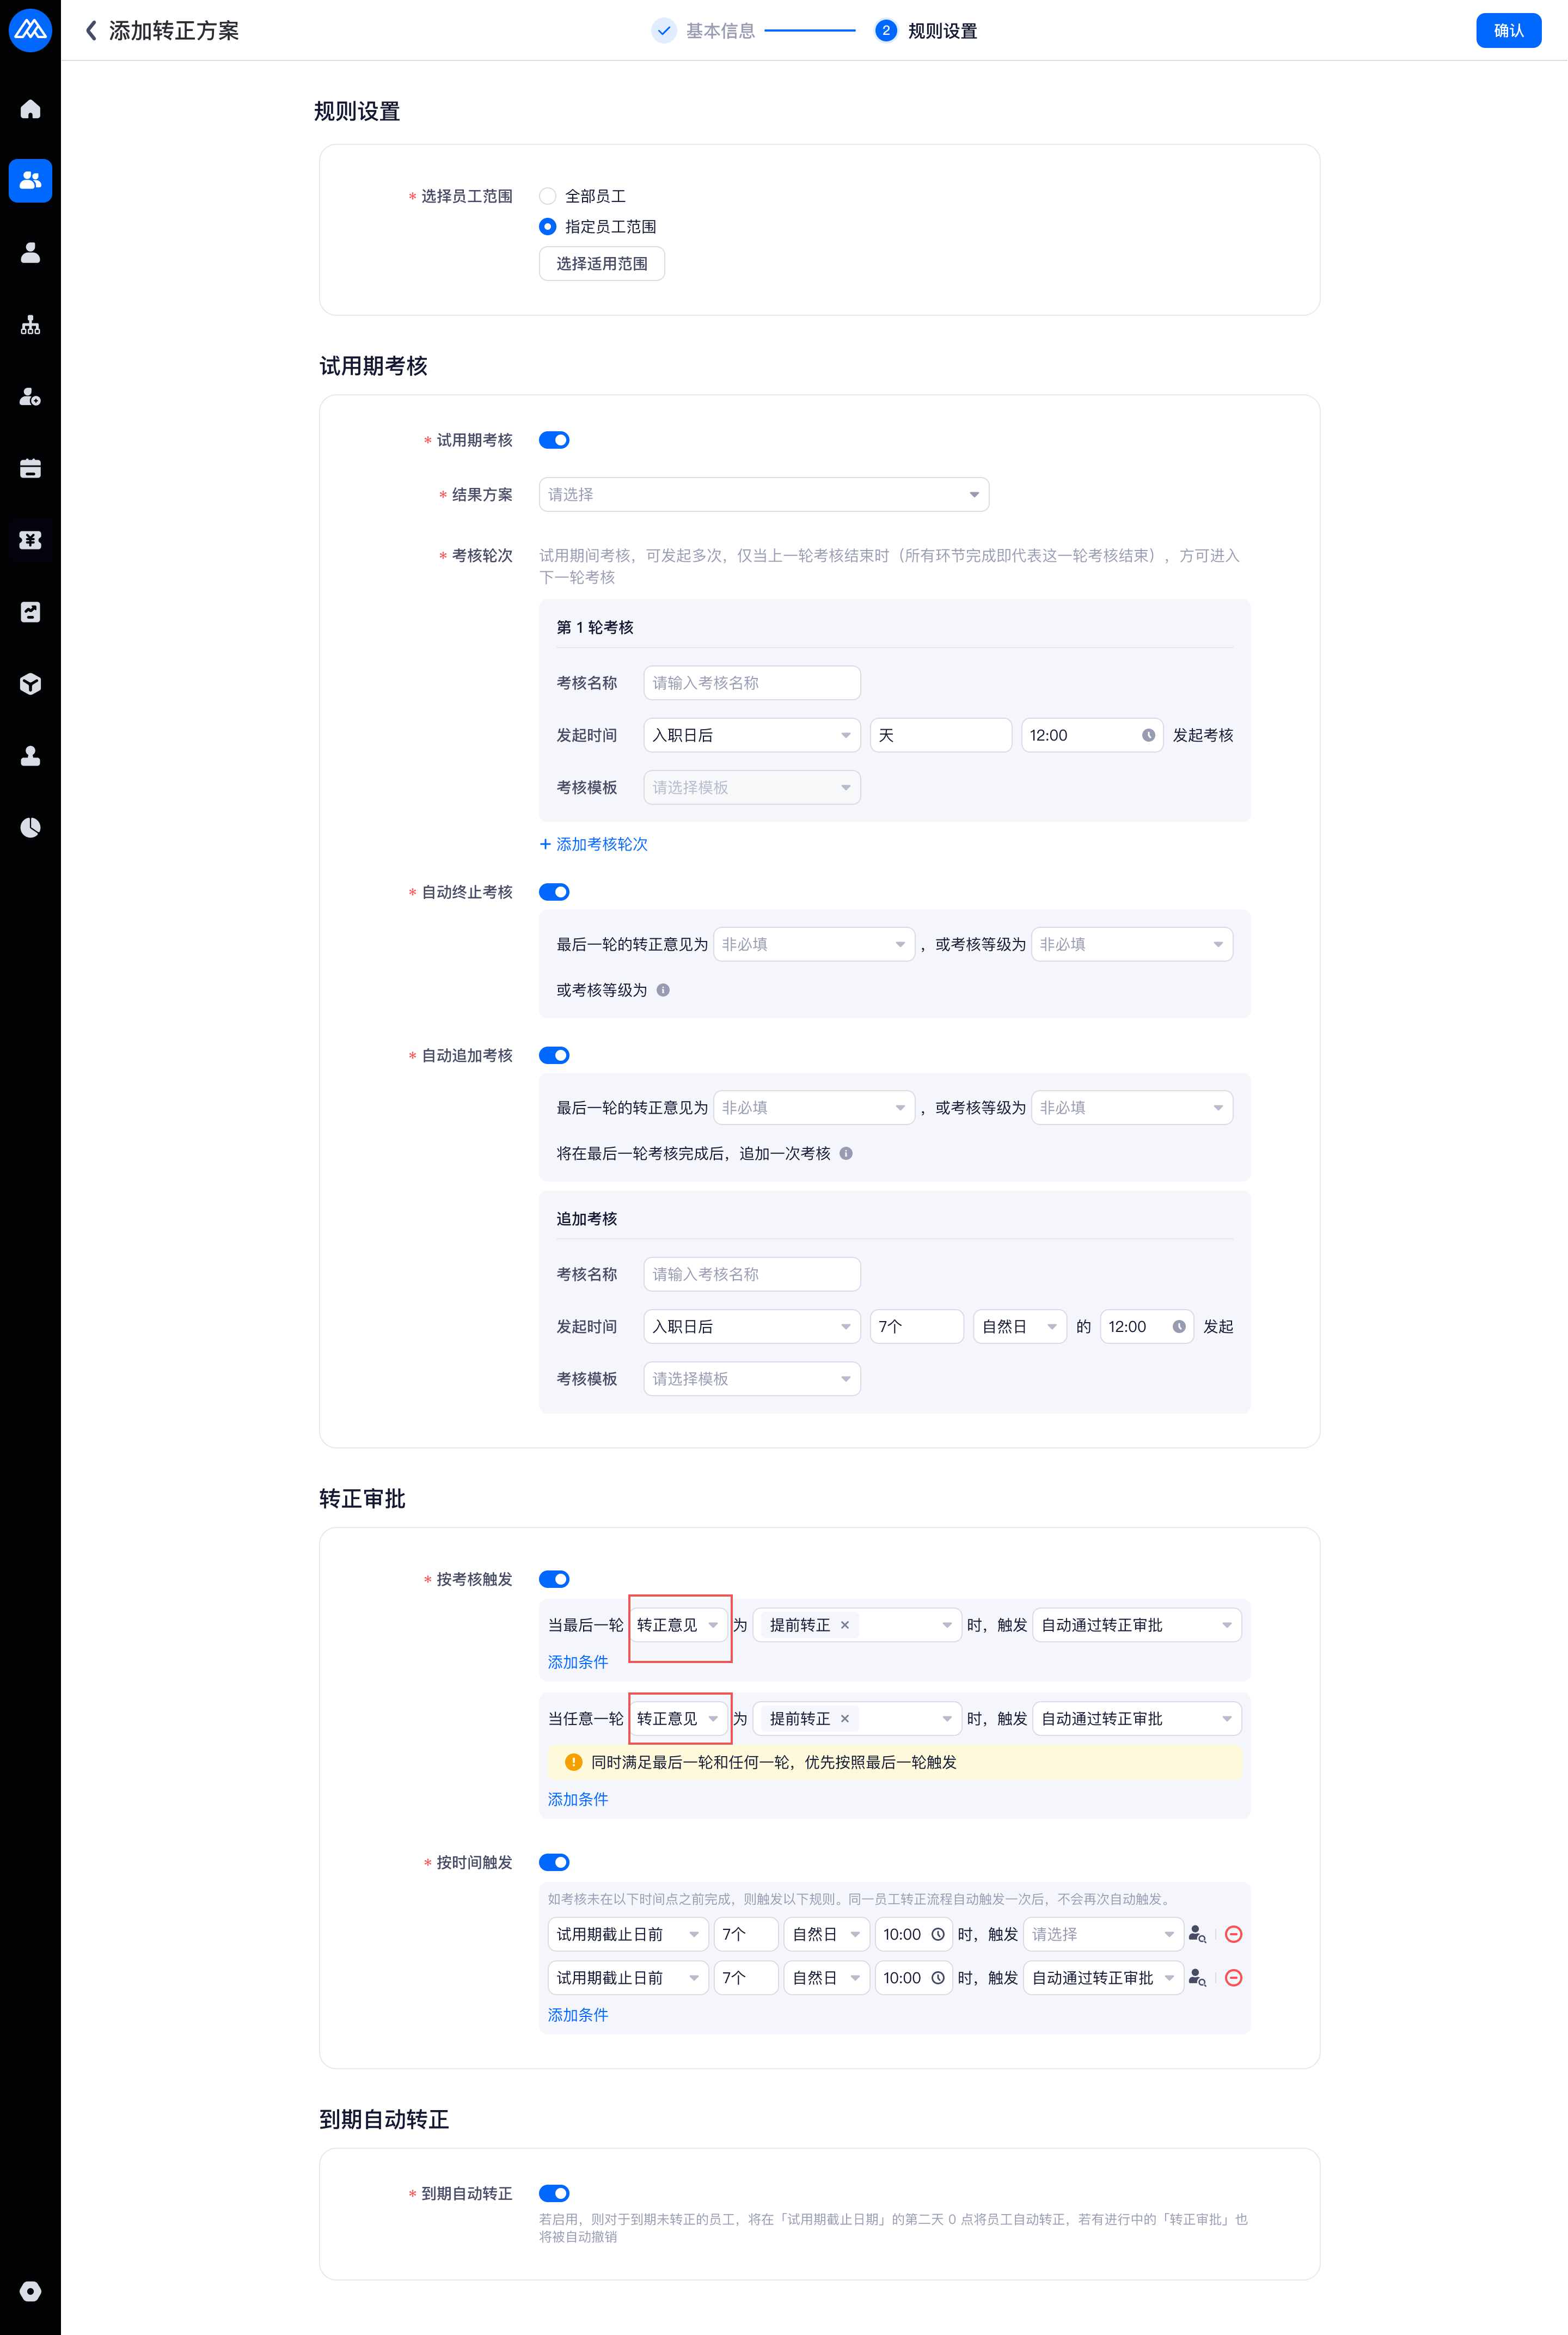Open the 转正意见 dropdown in the 当最后一轮 row
The width and height of the screenshot is (1568, 2335).
pyautogui.click(x=679, y=1625)
